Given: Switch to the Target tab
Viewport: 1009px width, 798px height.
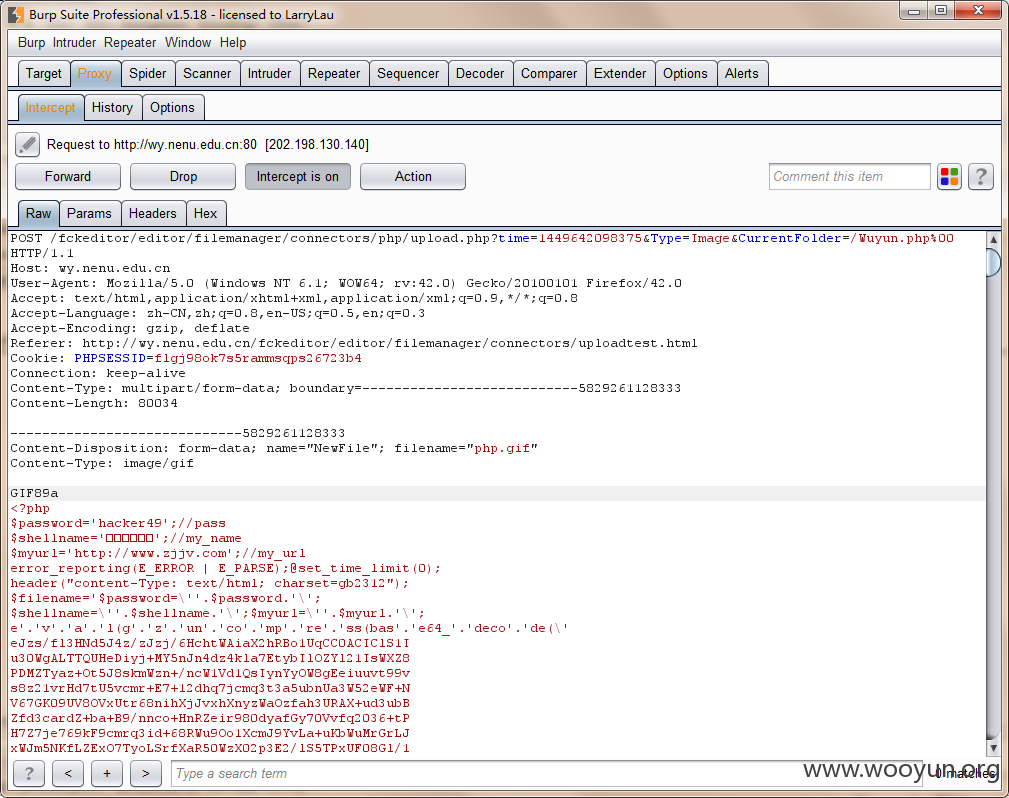Looking at the screenshot, I should point(44,73).
